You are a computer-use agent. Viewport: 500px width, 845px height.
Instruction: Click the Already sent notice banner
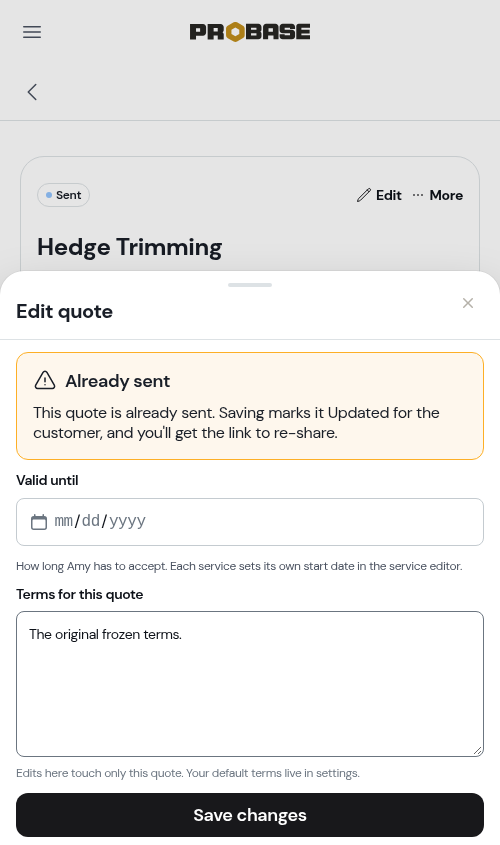(250, 406)
